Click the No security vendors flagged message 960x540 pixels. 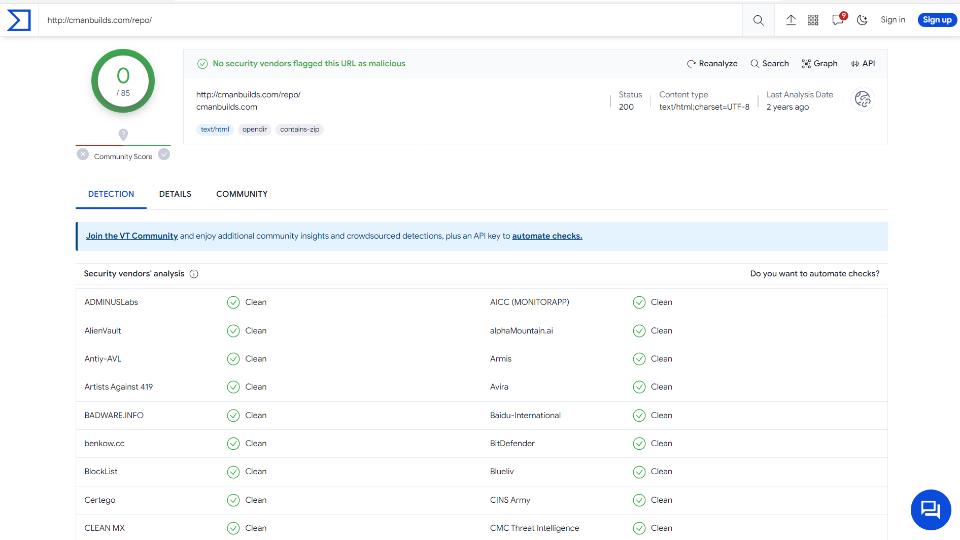(309, 63)
